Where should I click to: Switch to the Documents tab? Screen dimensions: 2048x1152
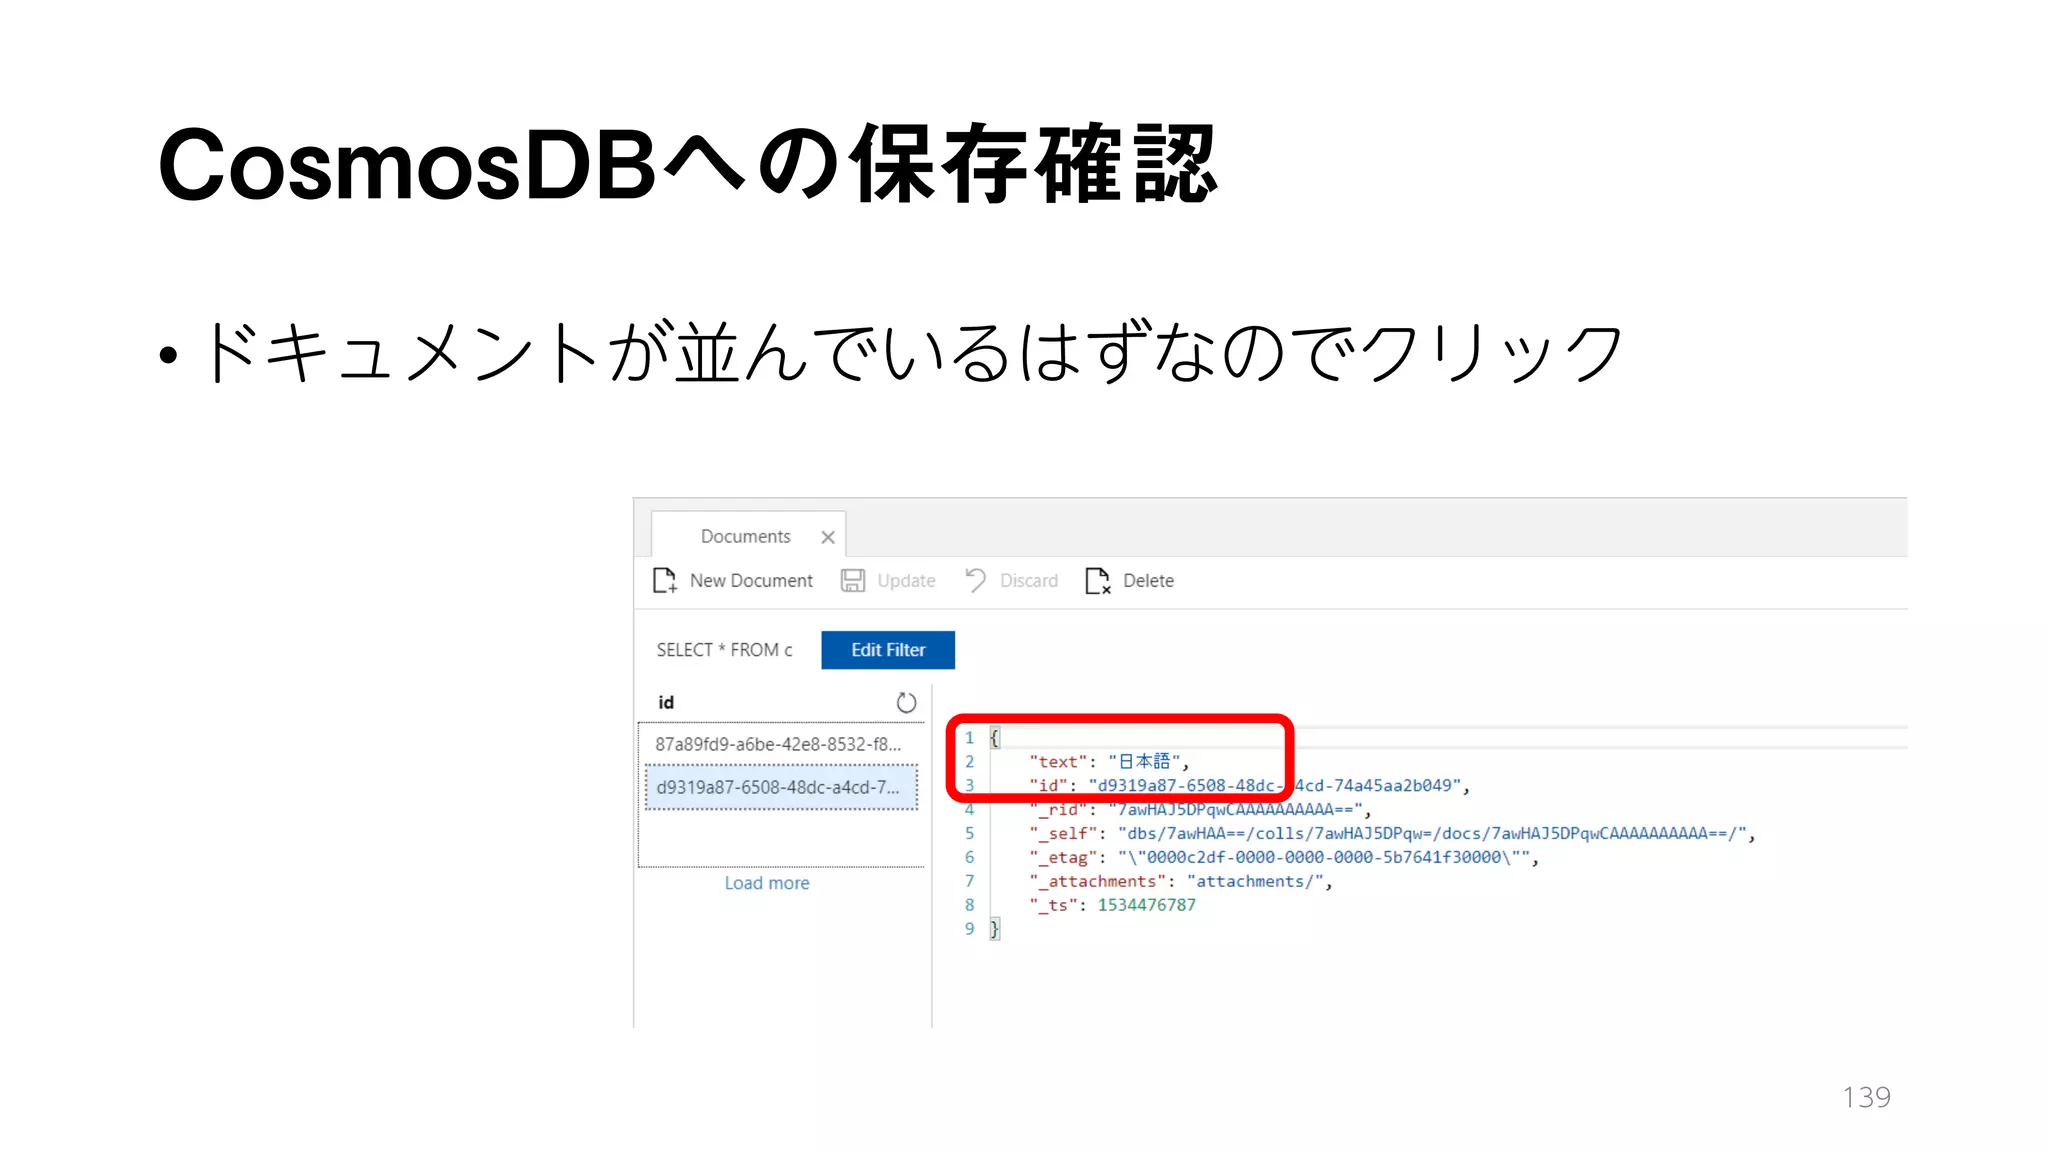[x=746, y=536]
